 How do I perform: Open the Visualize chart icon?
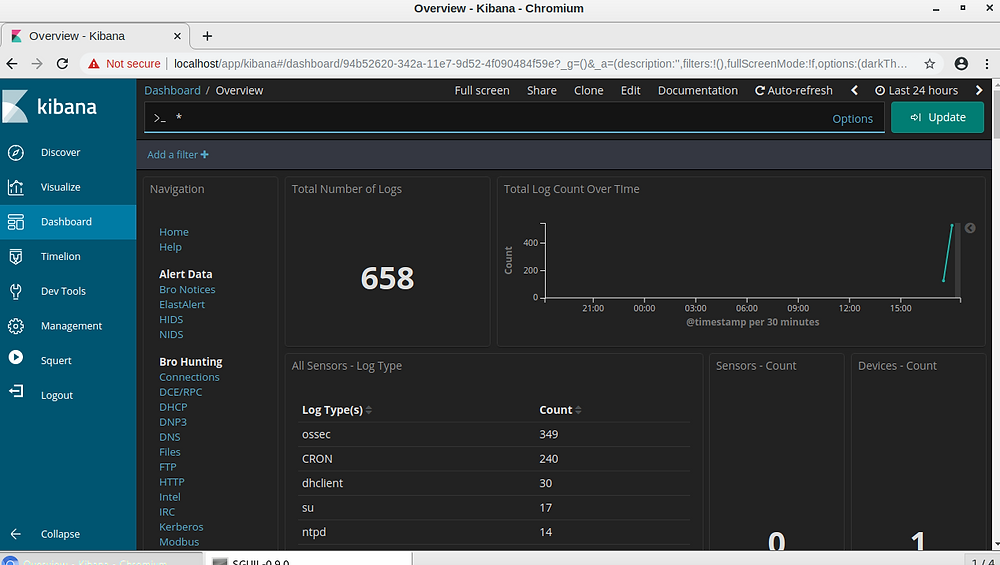coord(16,187)
